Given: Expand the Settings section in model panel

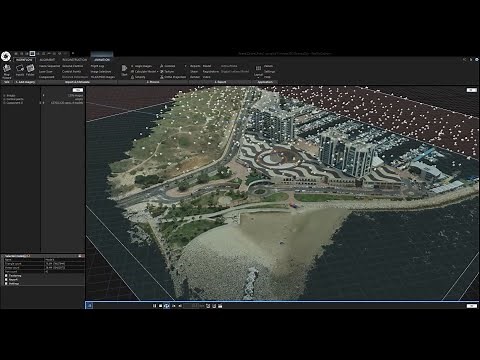Looking at the screenshot, I should click(x=6, y=284).
